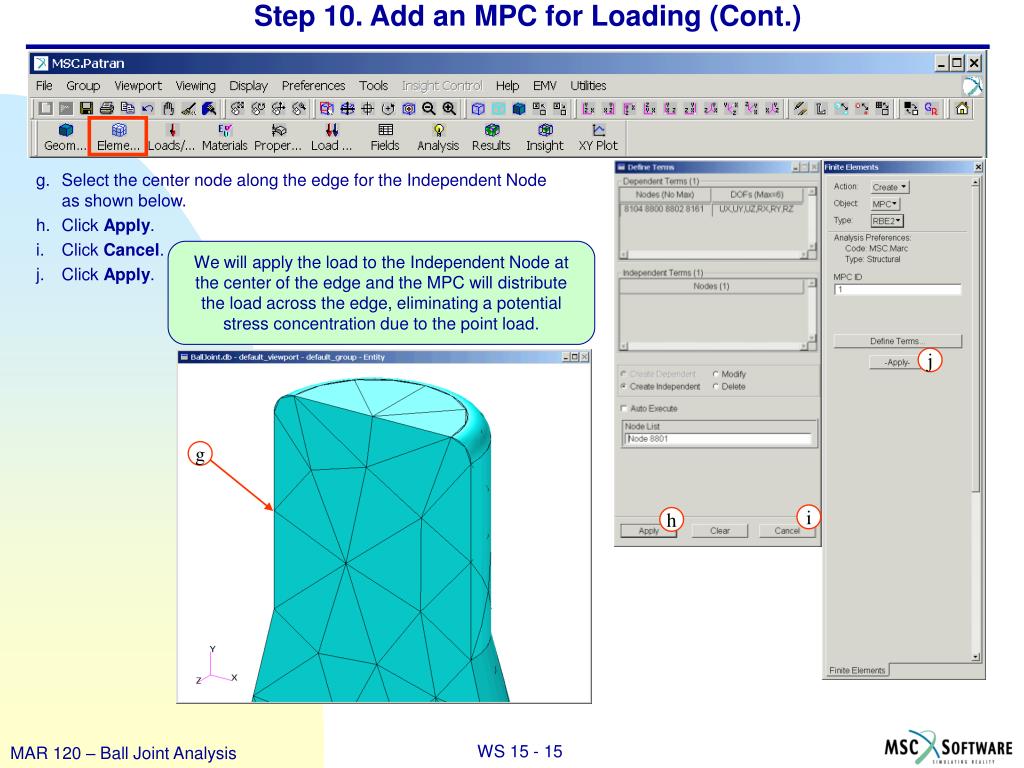The width and height of the screenshot is (1024, 768).
Task: Click the Define Terms... button
Action: (897, 341)
